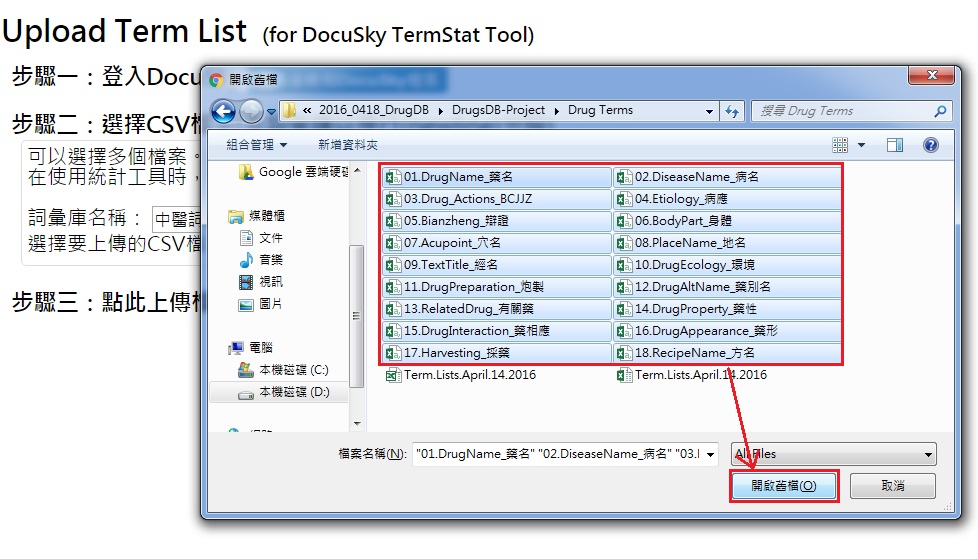This screenshot has height=559, width=978.
Task: Click the folder icon in address bar
Action: [289, 111]
